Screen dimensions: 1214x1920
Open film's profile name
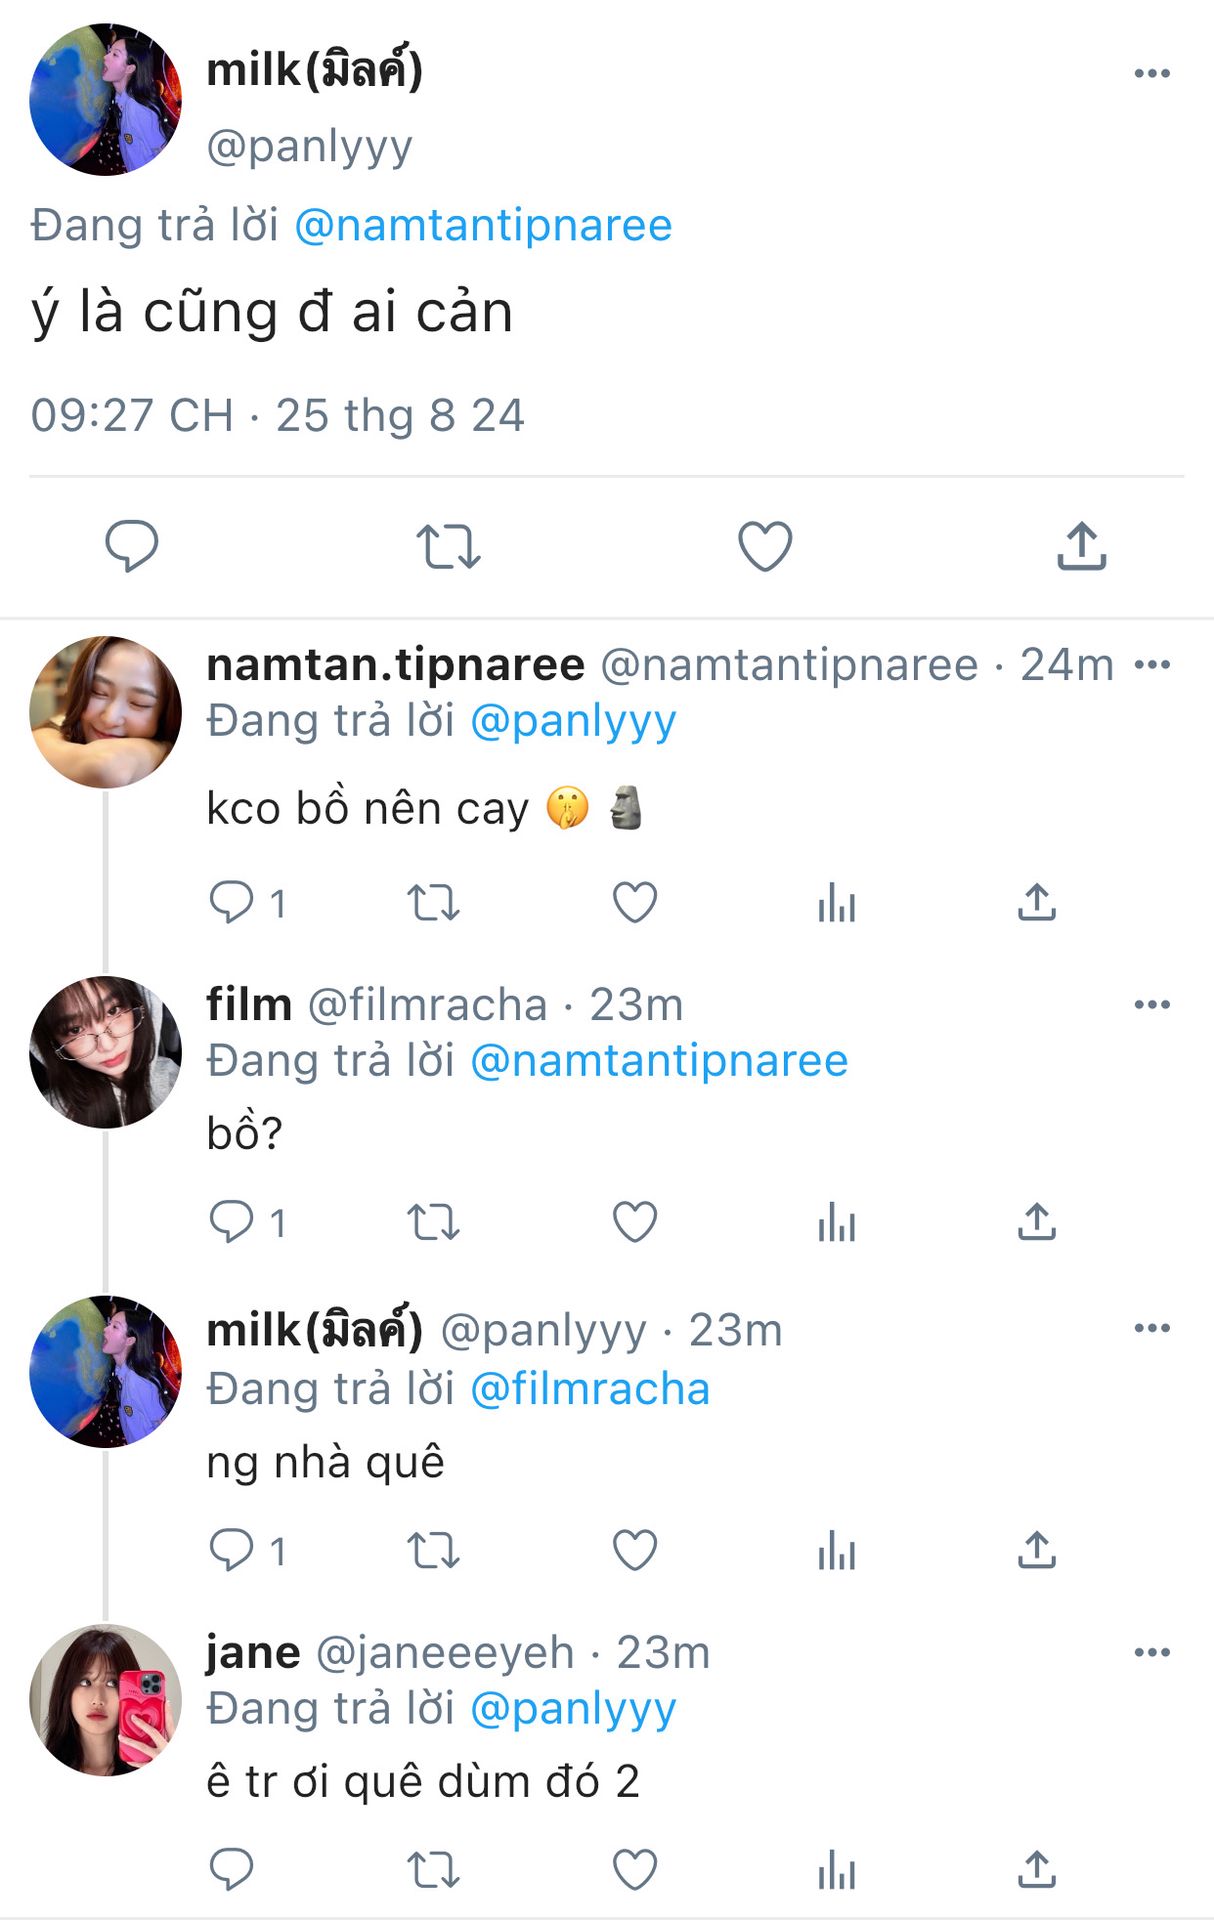pos(249,1004)
